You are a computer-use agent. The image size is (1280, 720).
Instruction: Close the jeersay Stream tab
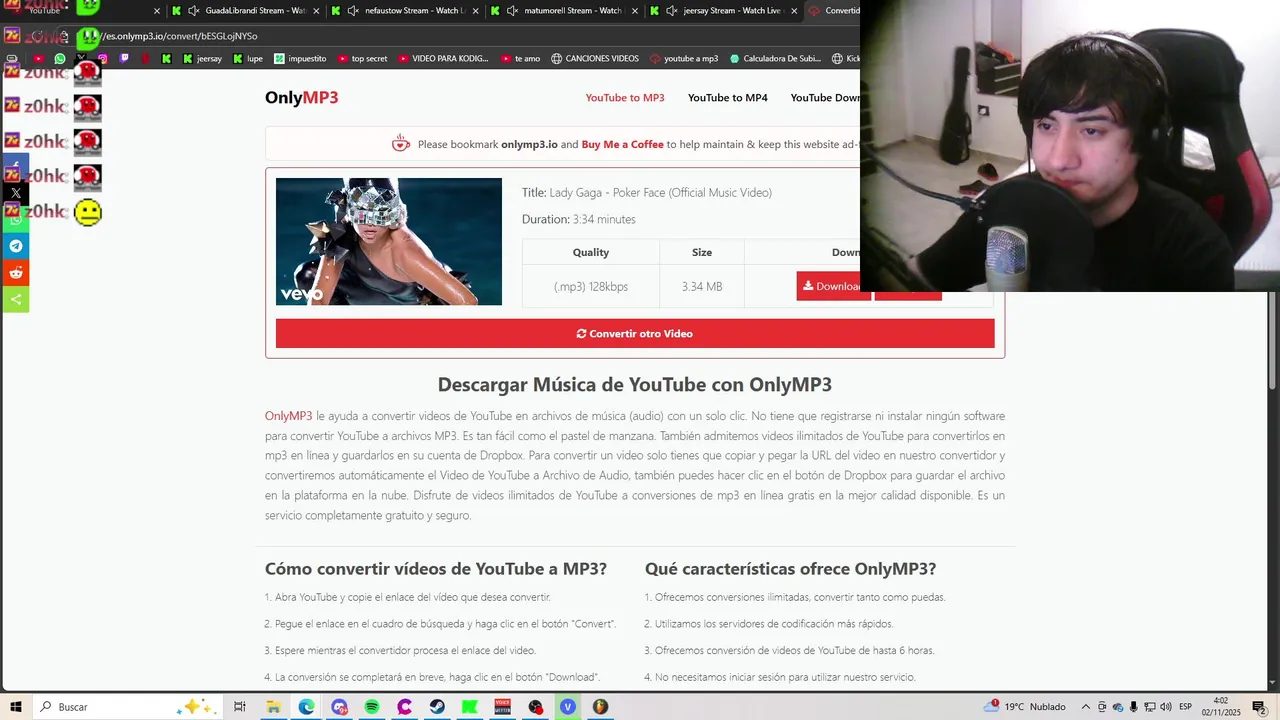tap(794, 11)
